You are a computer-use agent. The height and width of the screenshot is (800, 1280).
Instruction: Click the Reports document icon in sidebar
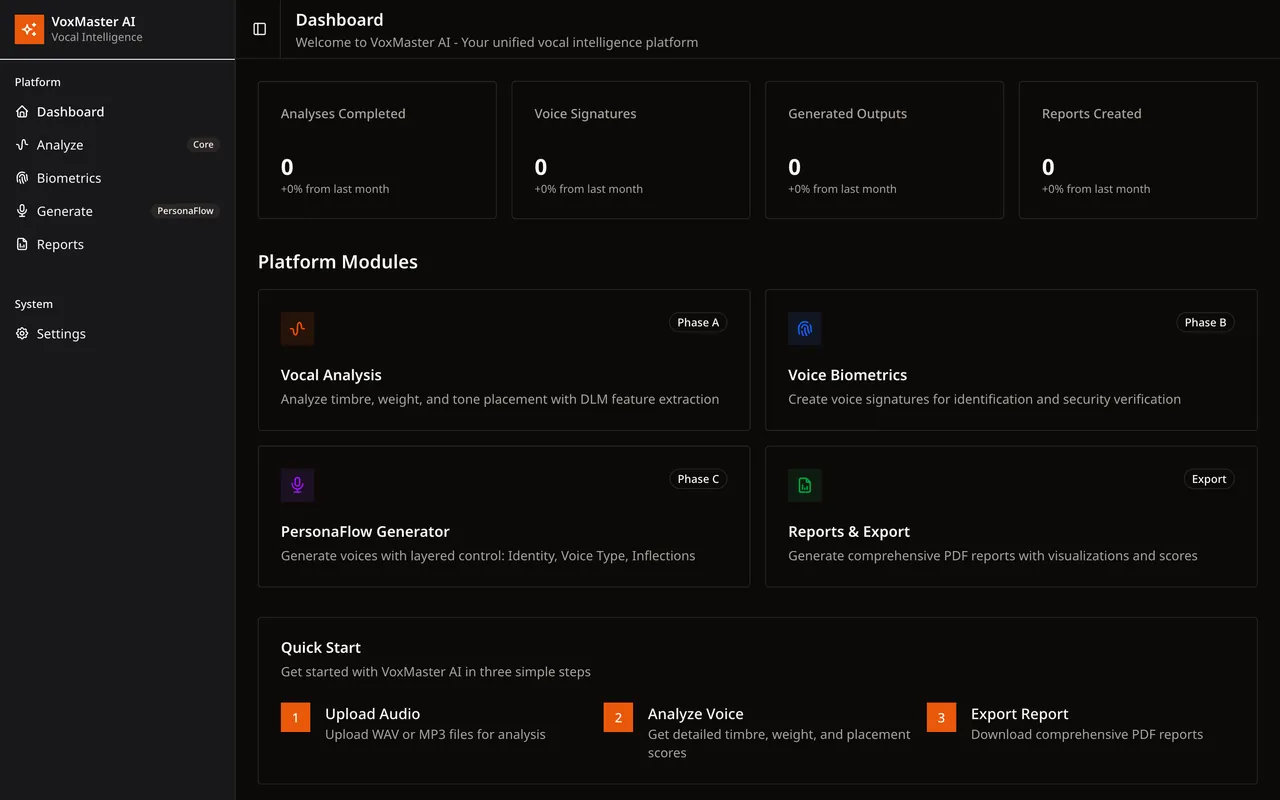22,244
